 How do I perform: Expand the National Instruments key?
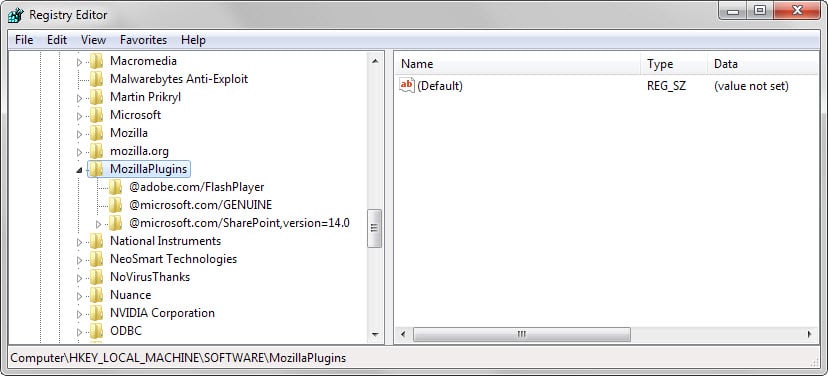coord(80,242)
